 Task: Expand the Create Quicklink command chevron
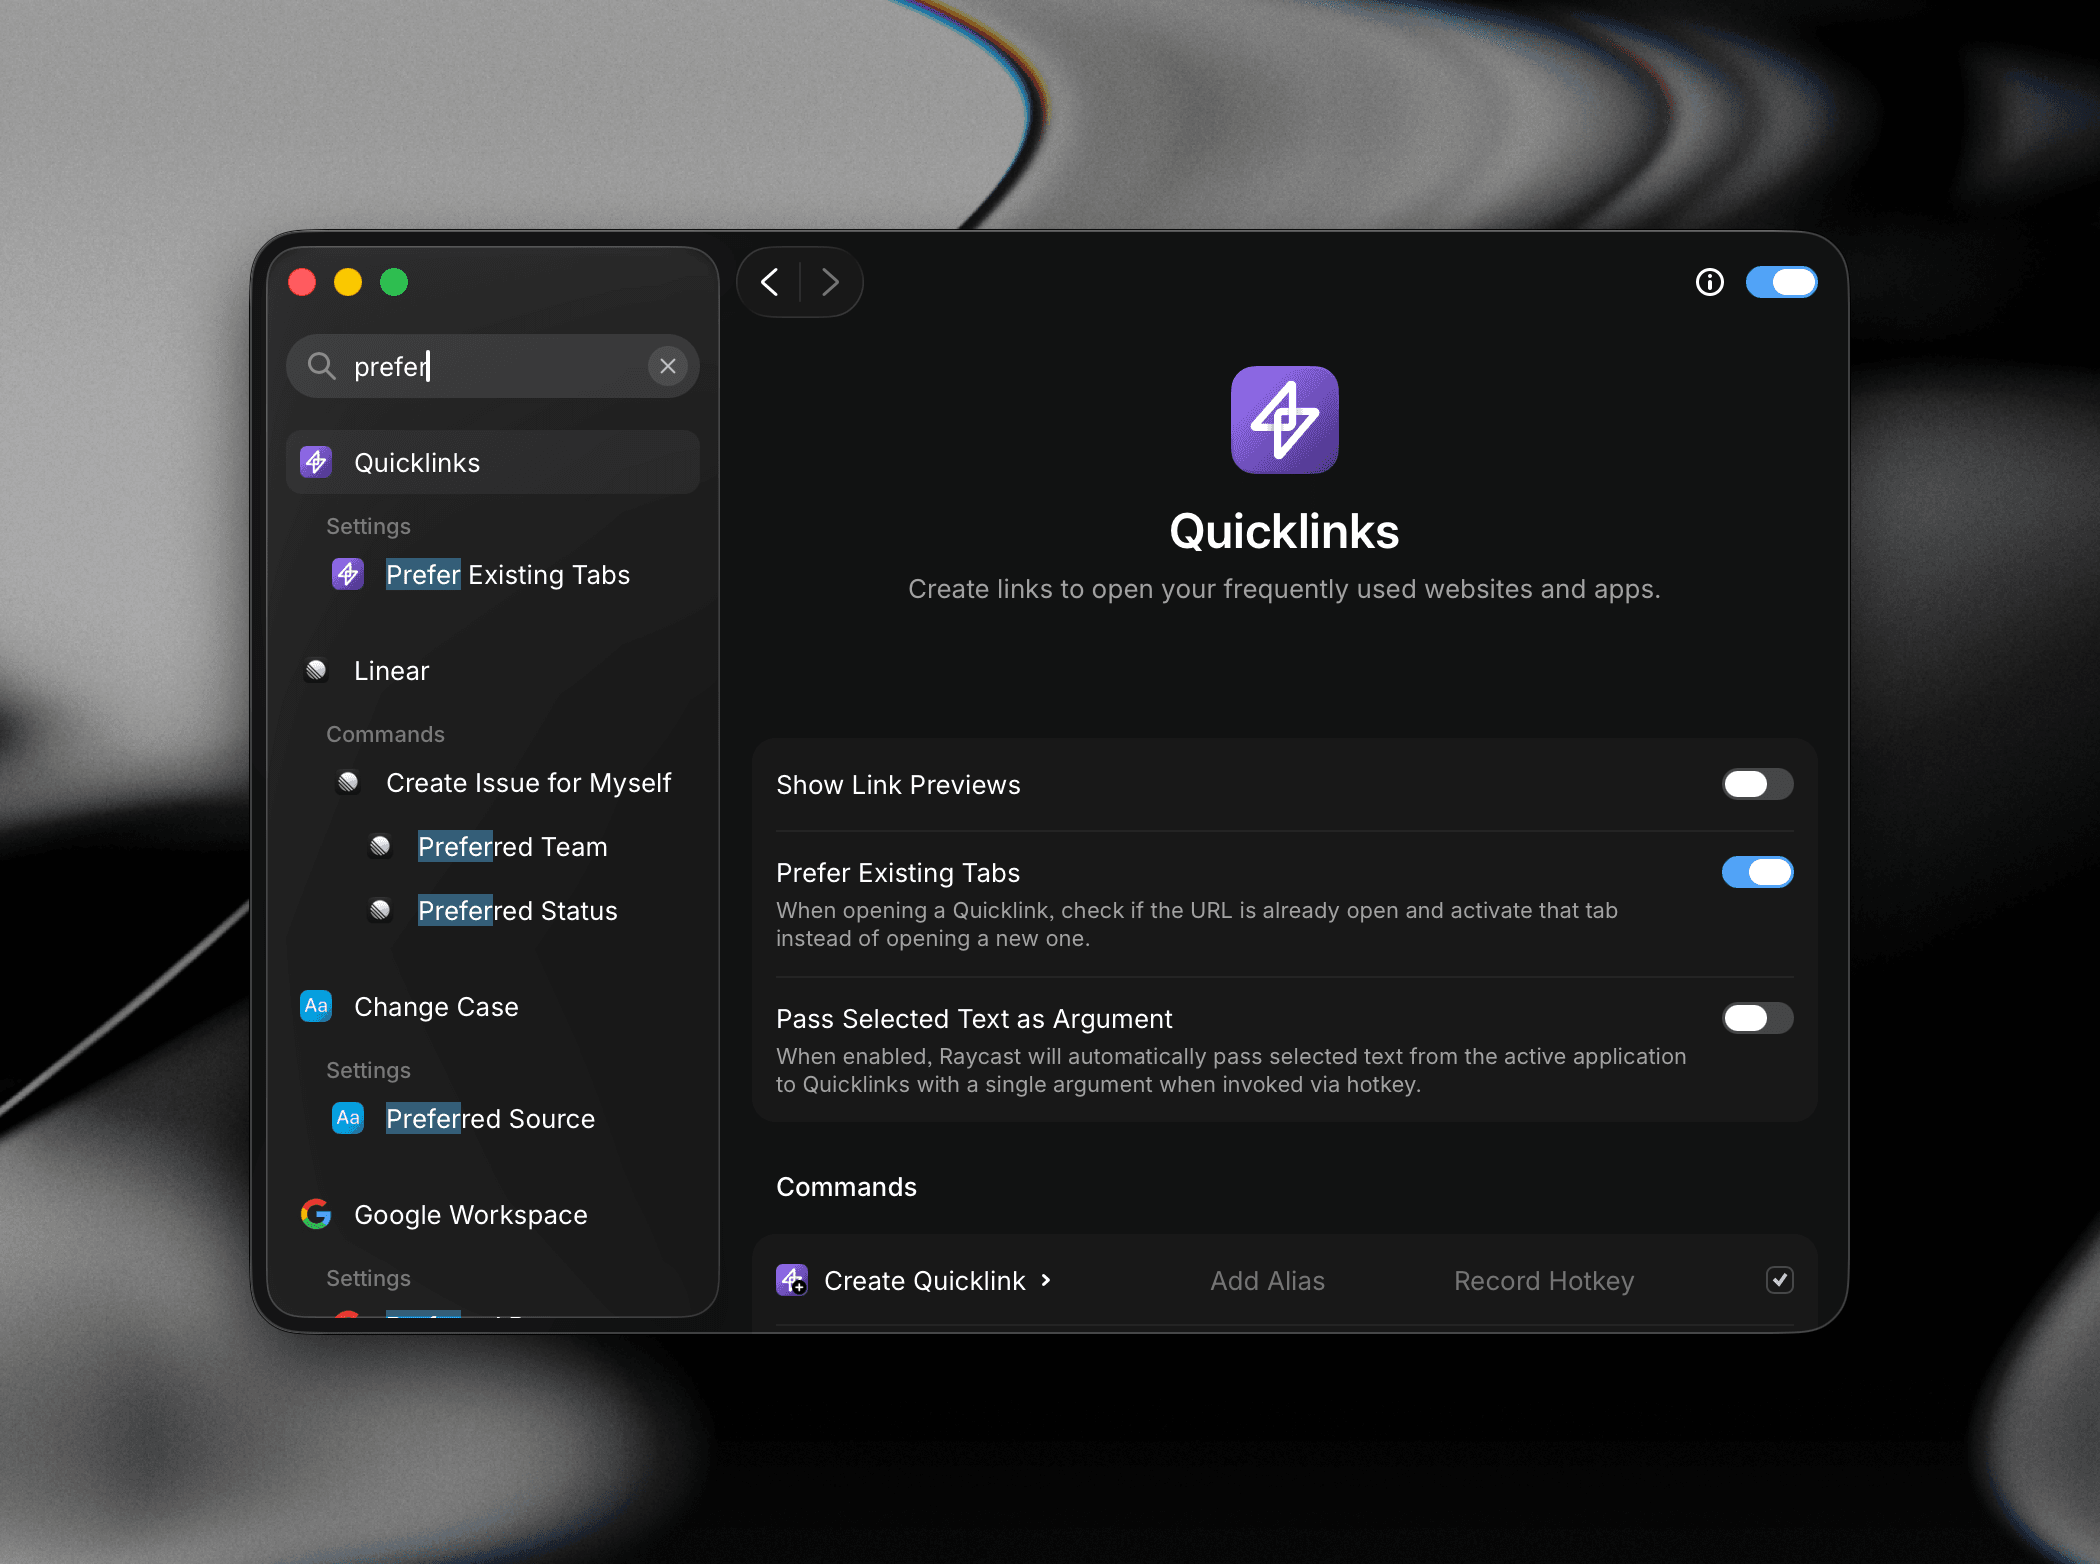[1046, 1280]
